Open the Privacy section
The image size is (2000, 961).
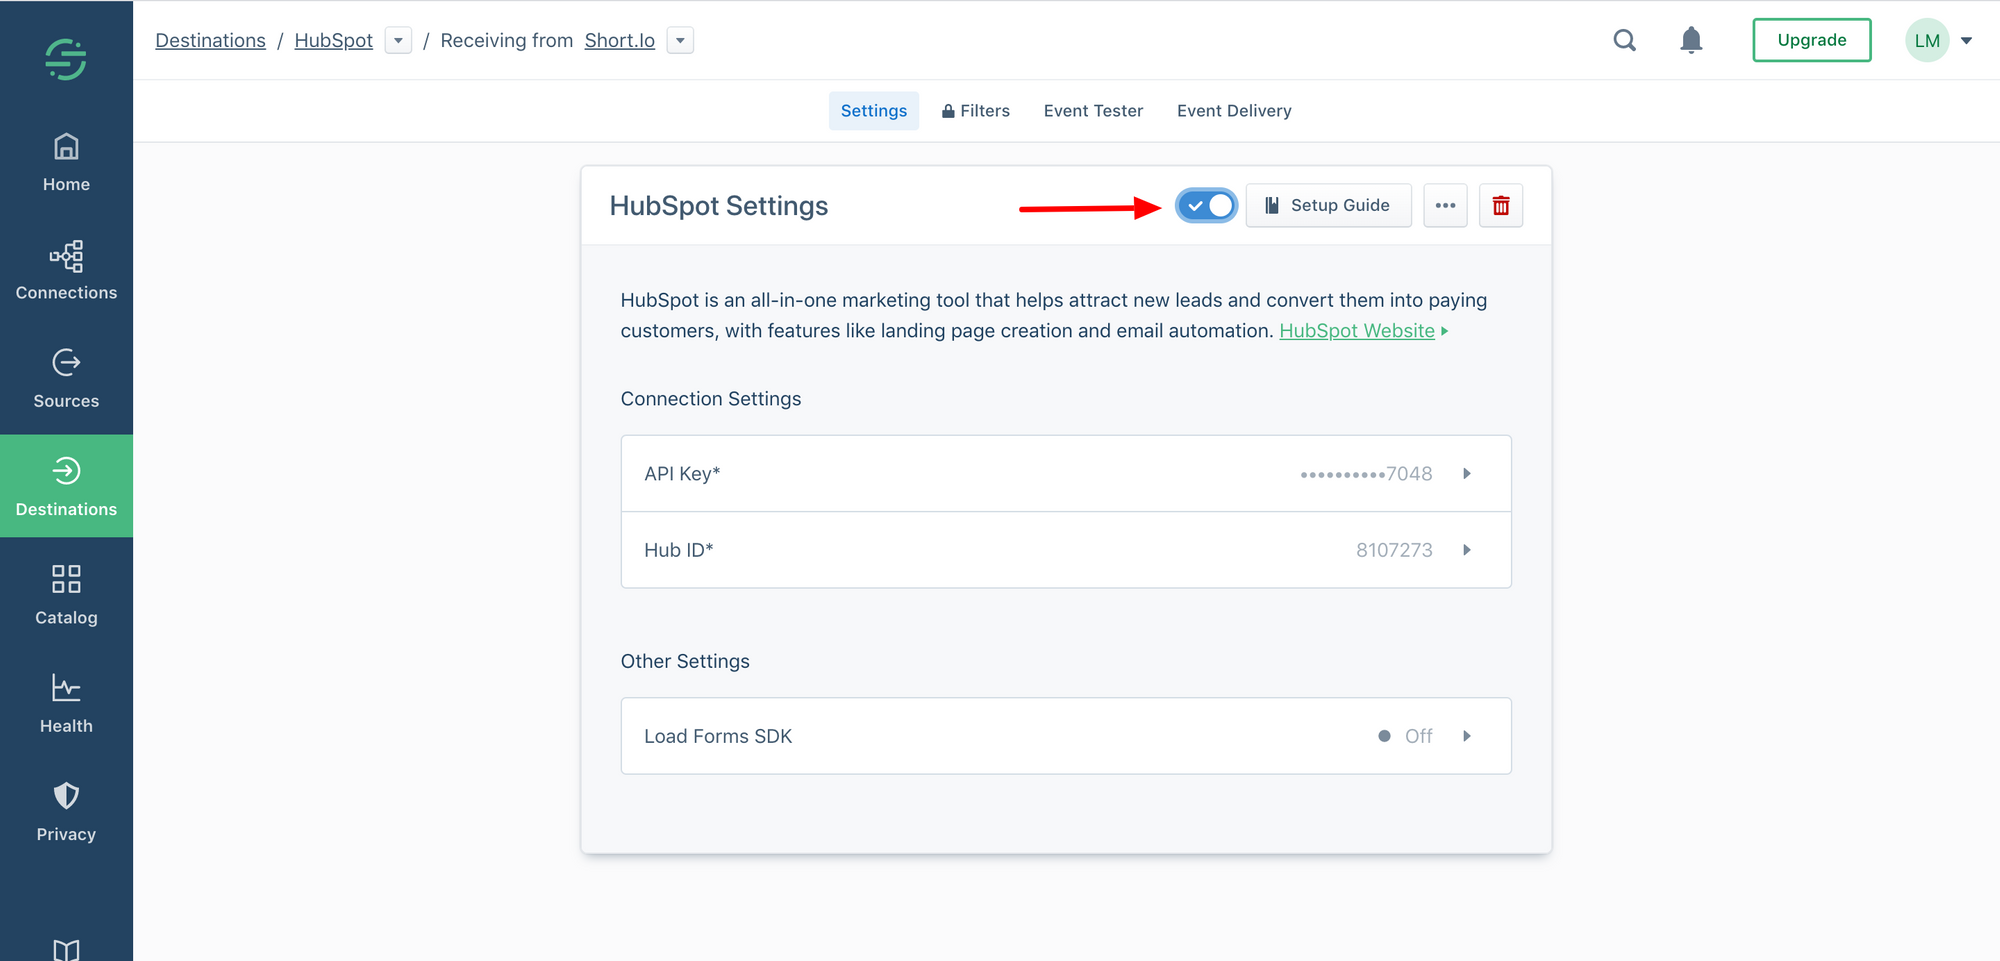pyautogui.click(x=64, y=809)
